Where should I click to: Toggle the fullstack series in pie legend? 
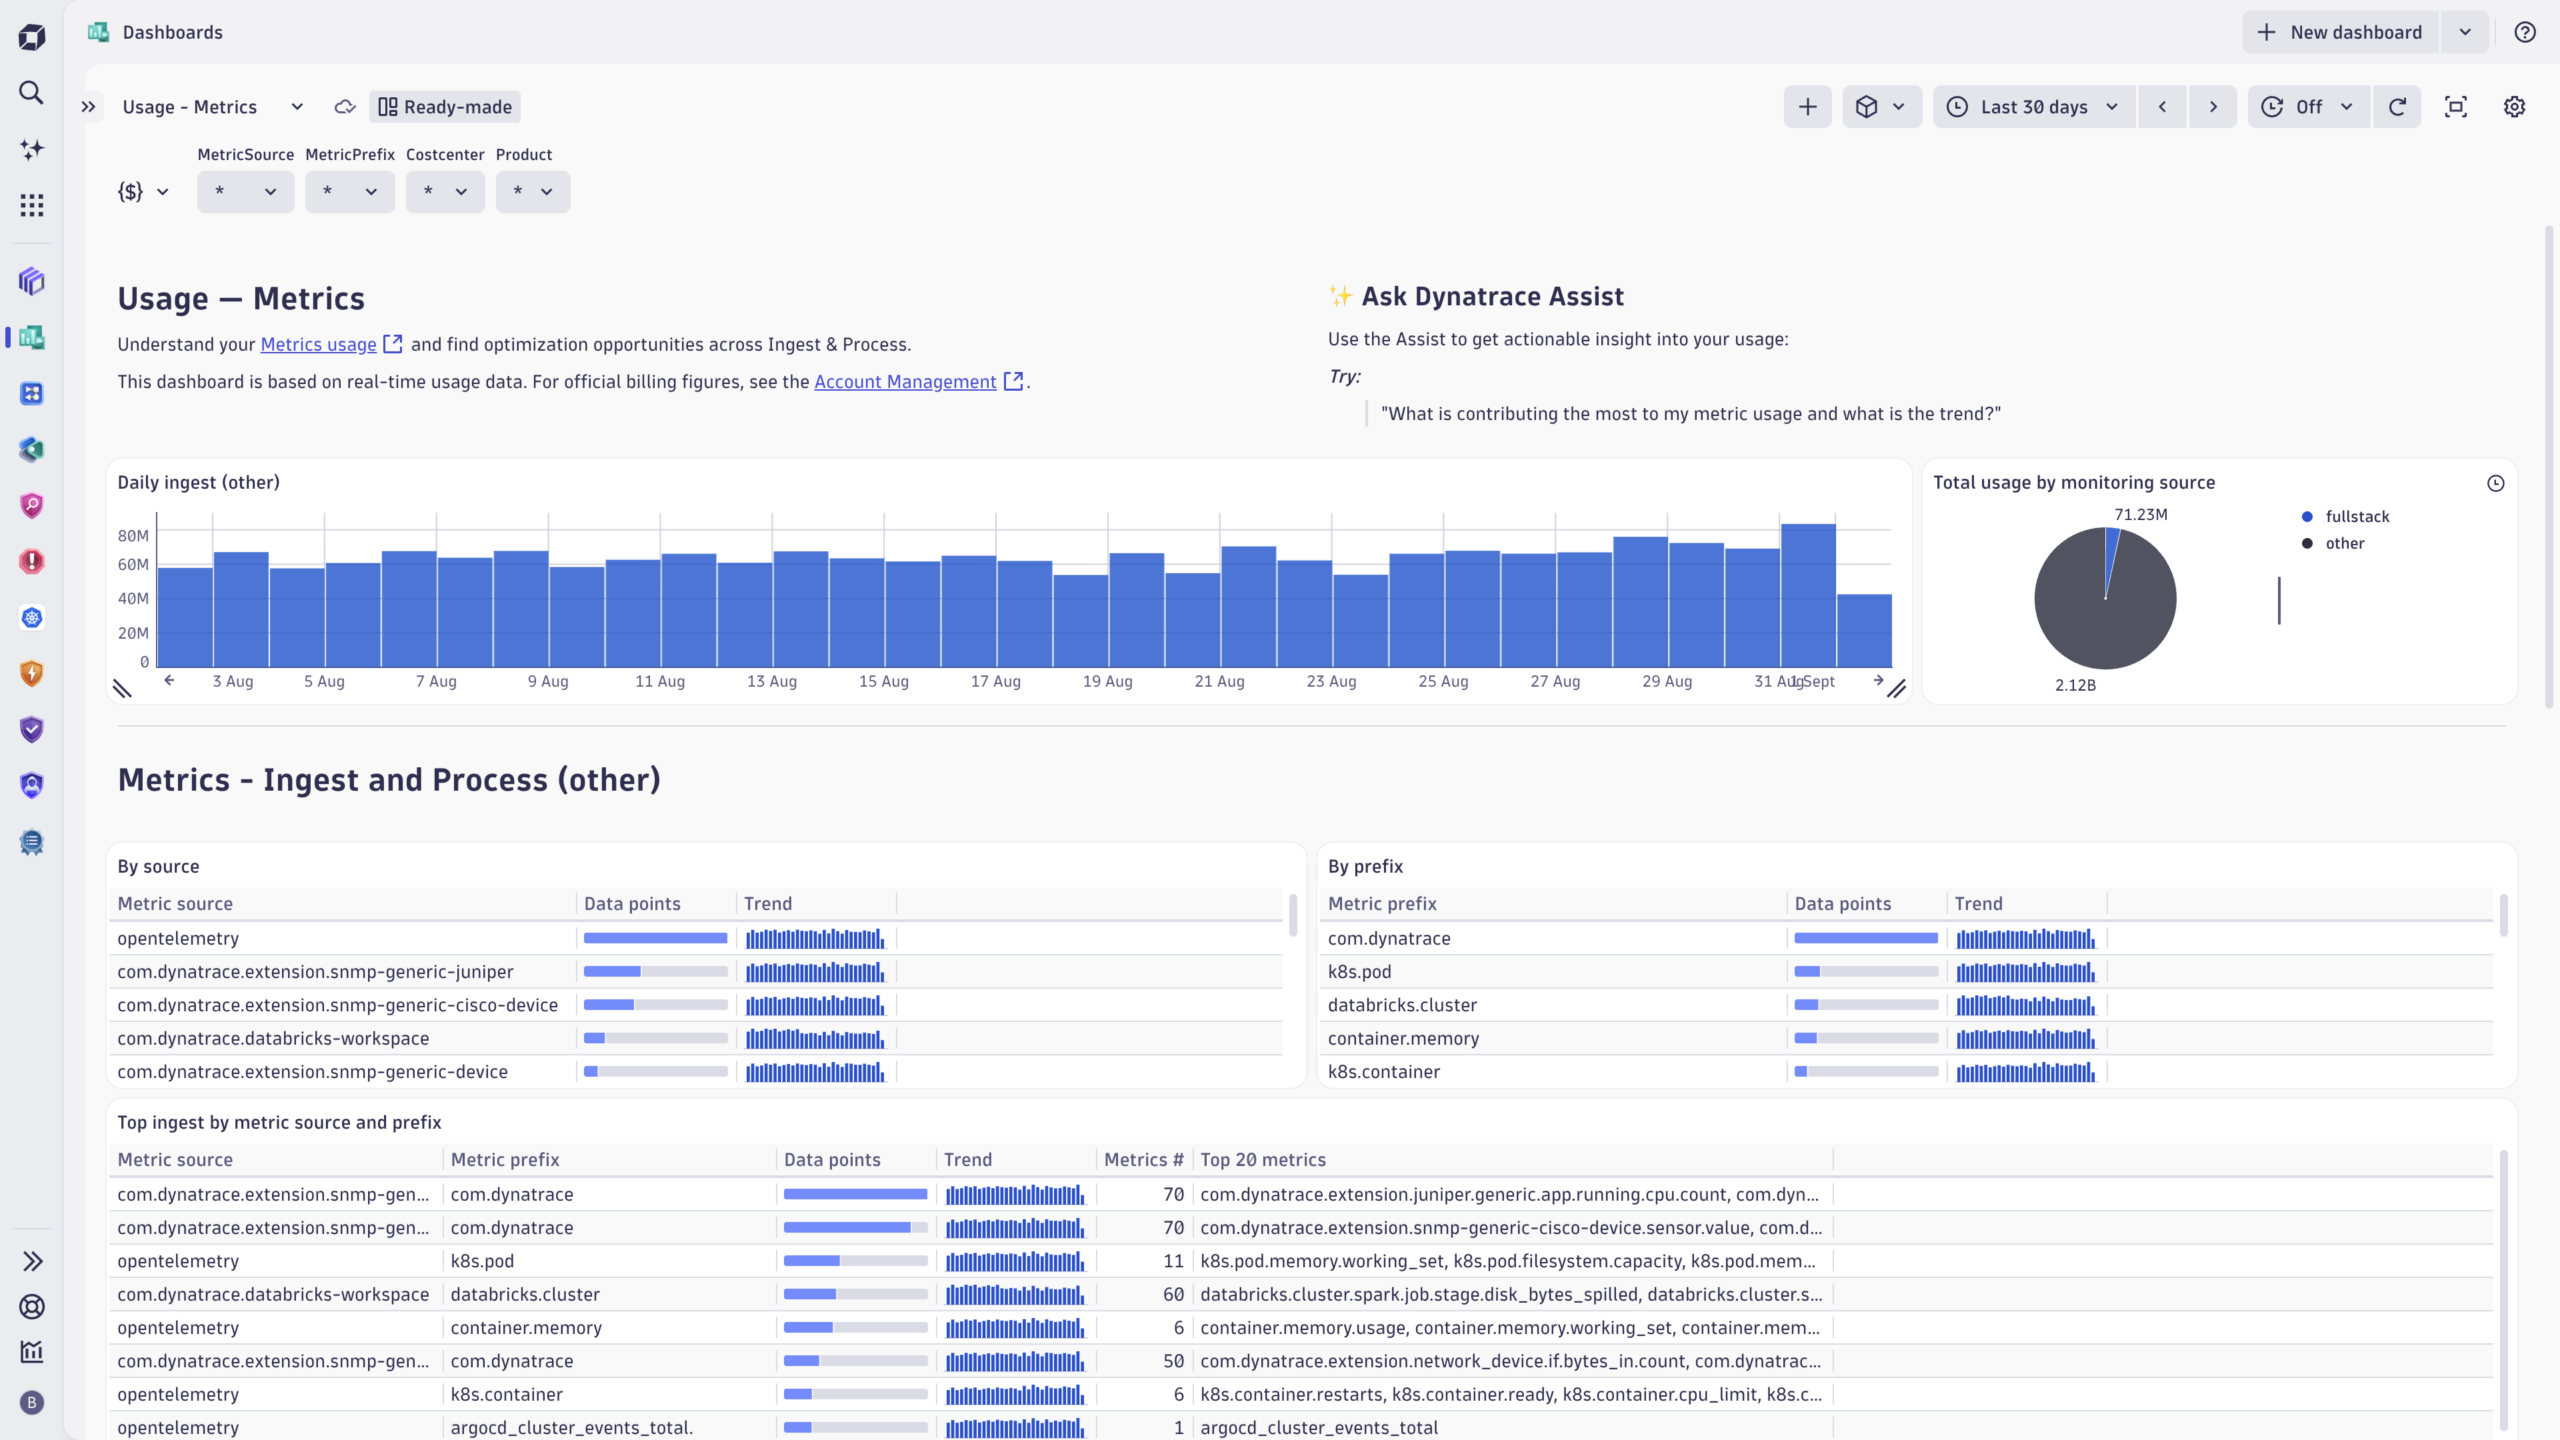click(2346, 516)
